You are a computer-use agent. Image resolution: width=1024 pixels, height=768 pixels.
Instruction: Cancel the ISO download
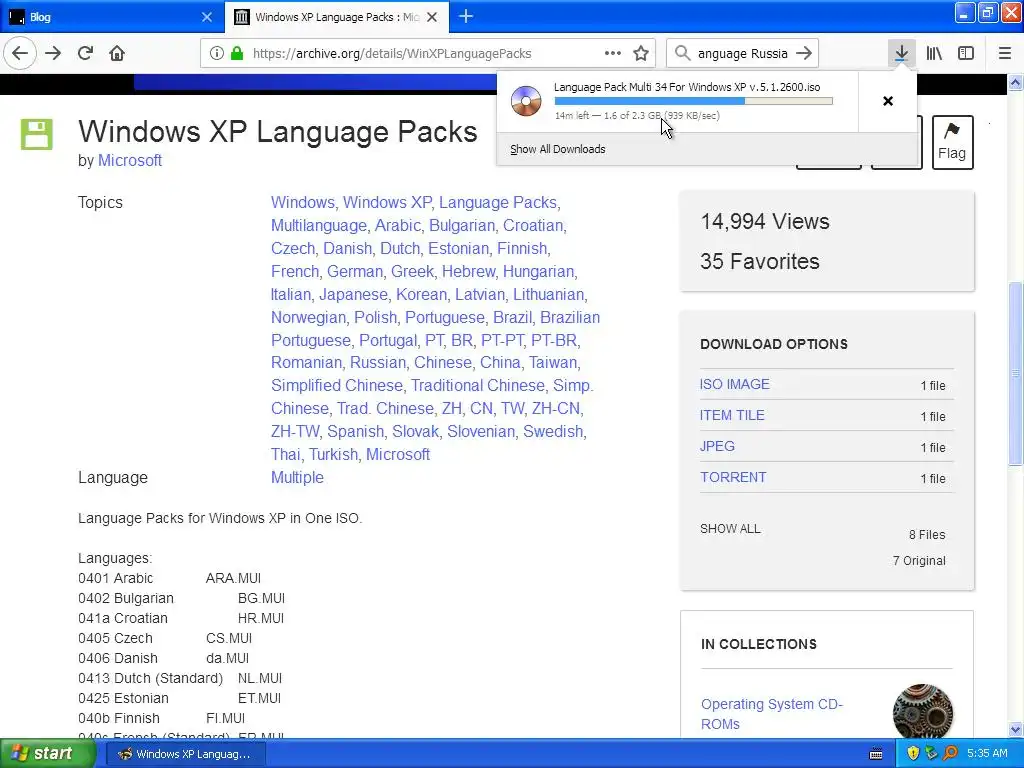click(x=888, y=101)
